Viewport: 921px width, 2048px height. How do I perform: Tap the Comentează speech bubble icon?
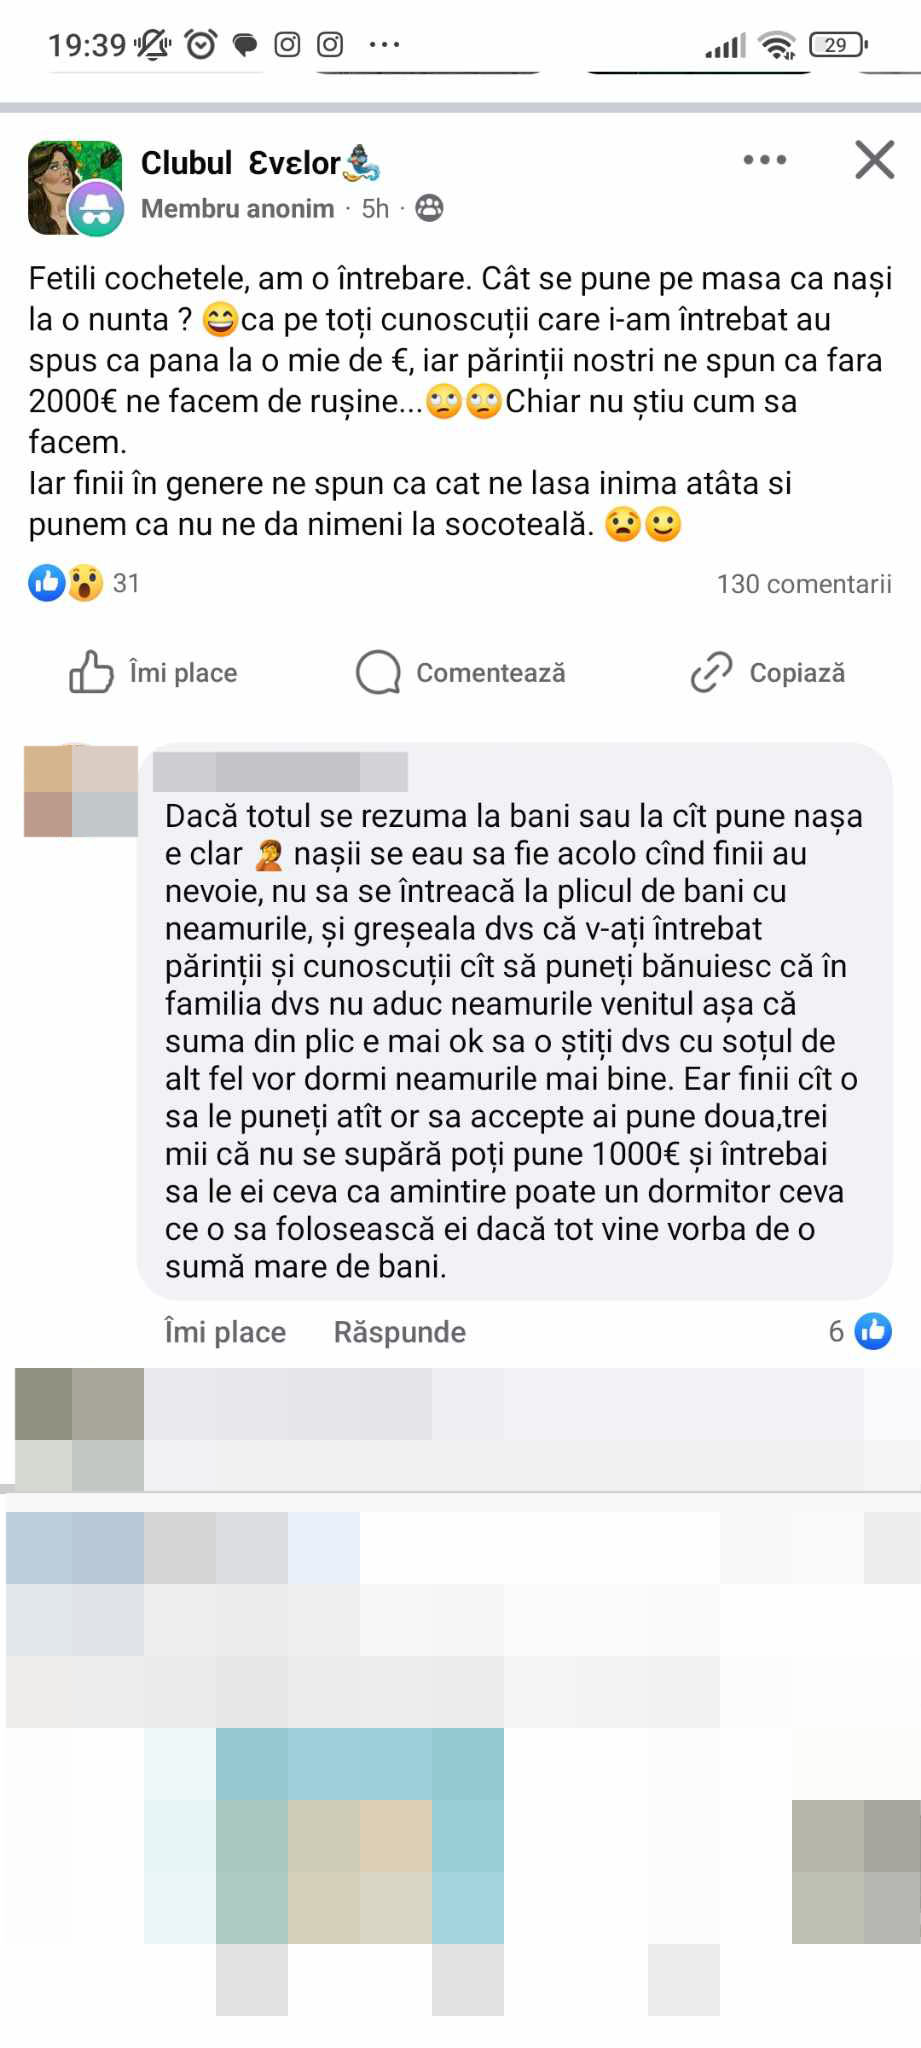click(x=378, y=673)
